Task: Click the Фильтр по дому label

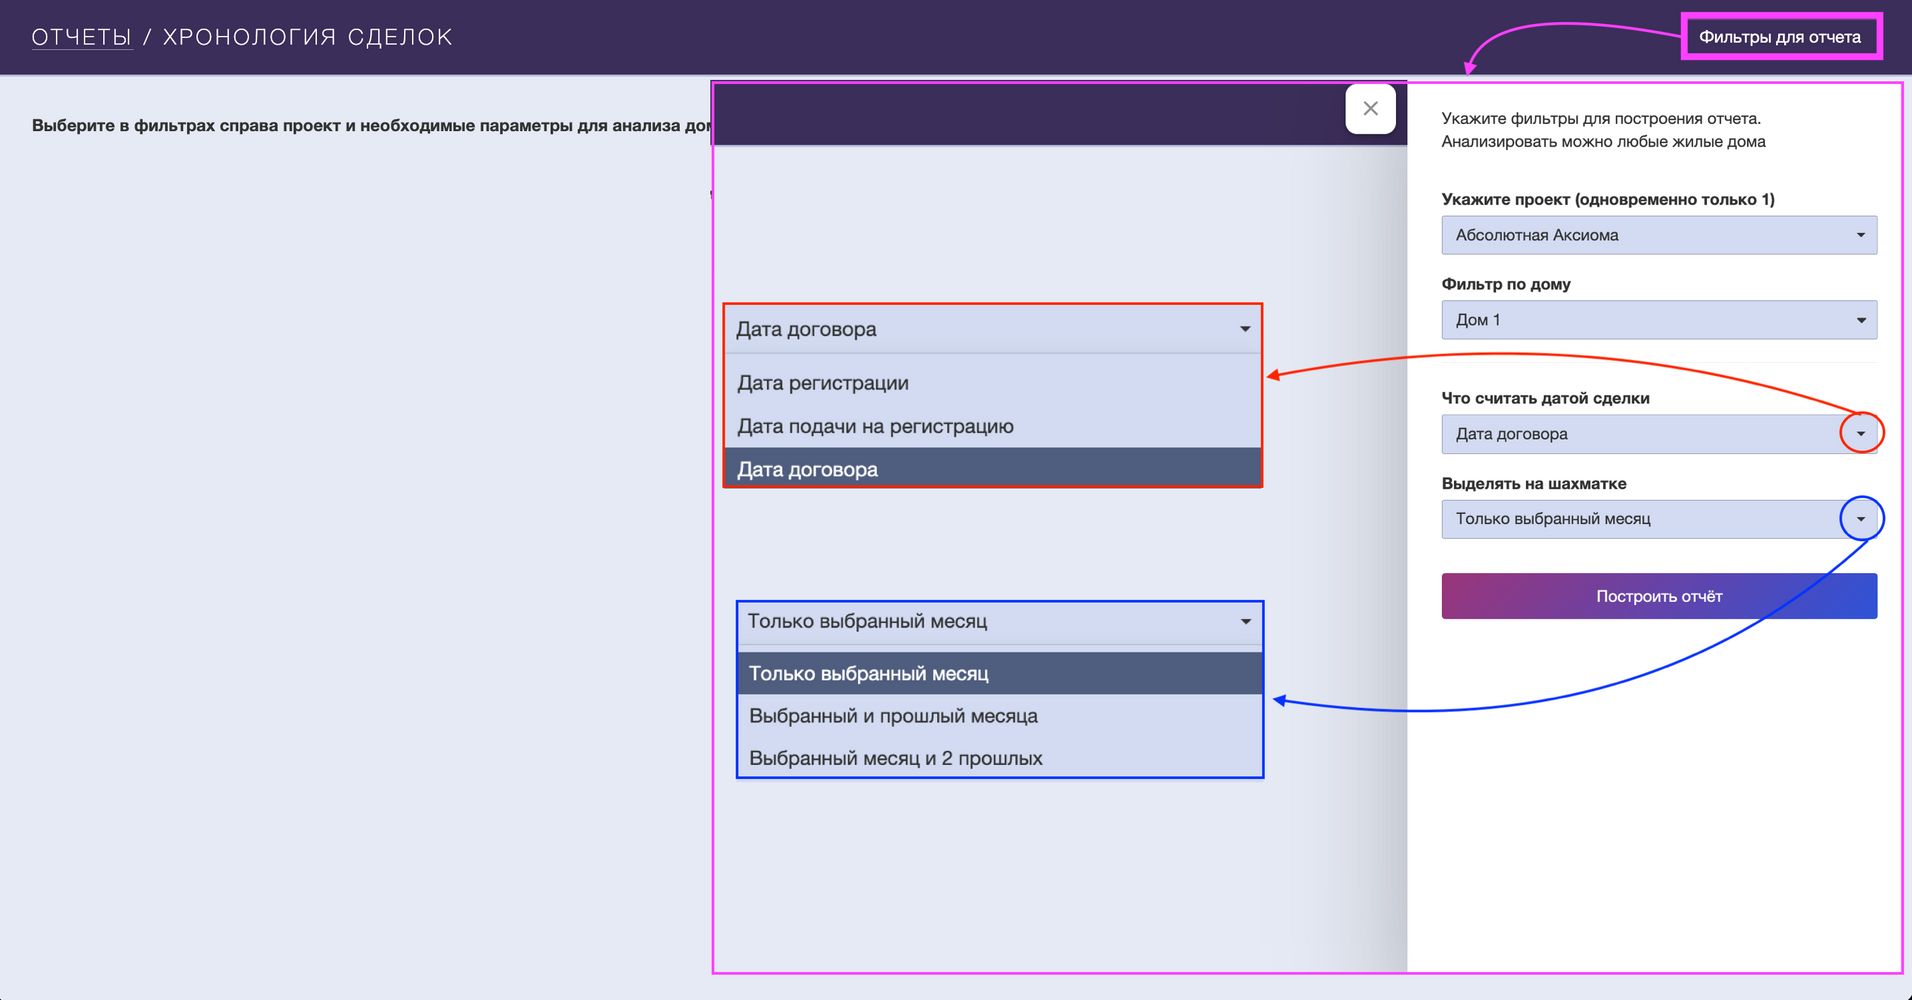Action: point(1506,284)
